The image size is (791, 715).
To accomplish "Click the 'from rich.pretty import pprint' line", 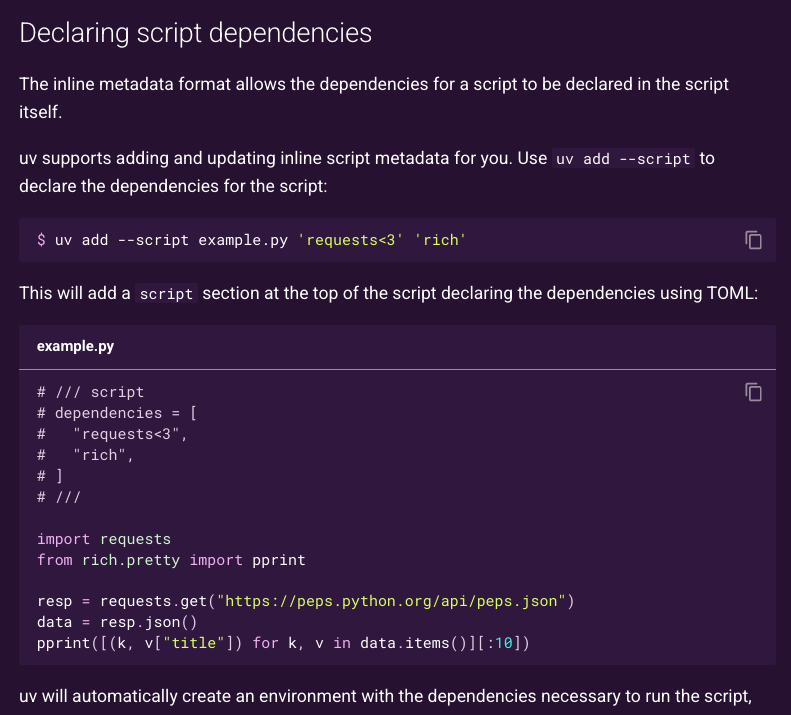I will click(171, 561).
